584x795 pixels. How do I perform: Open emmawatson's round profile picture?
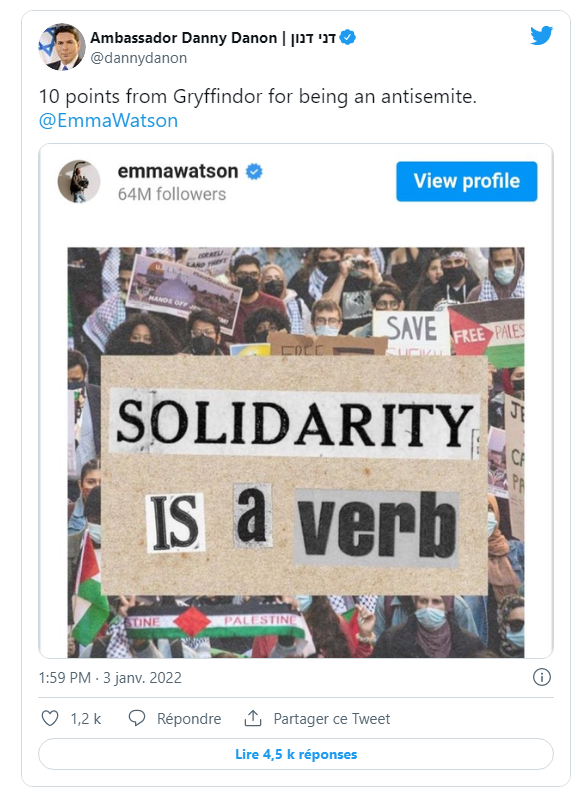click(x=79, y=182)
